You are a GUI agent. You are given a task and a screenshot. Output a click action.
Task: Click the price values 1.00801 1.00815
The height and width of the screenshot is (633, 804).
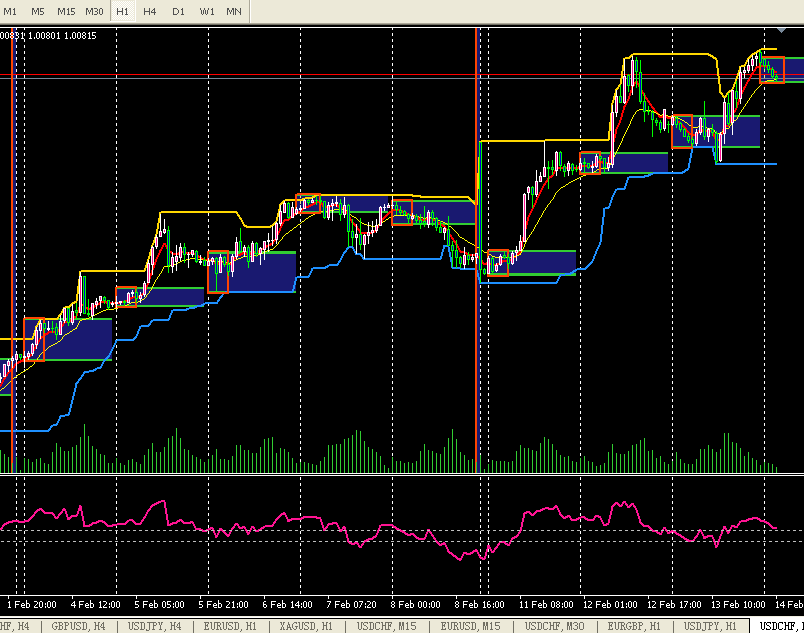click(x=62, y=36)
